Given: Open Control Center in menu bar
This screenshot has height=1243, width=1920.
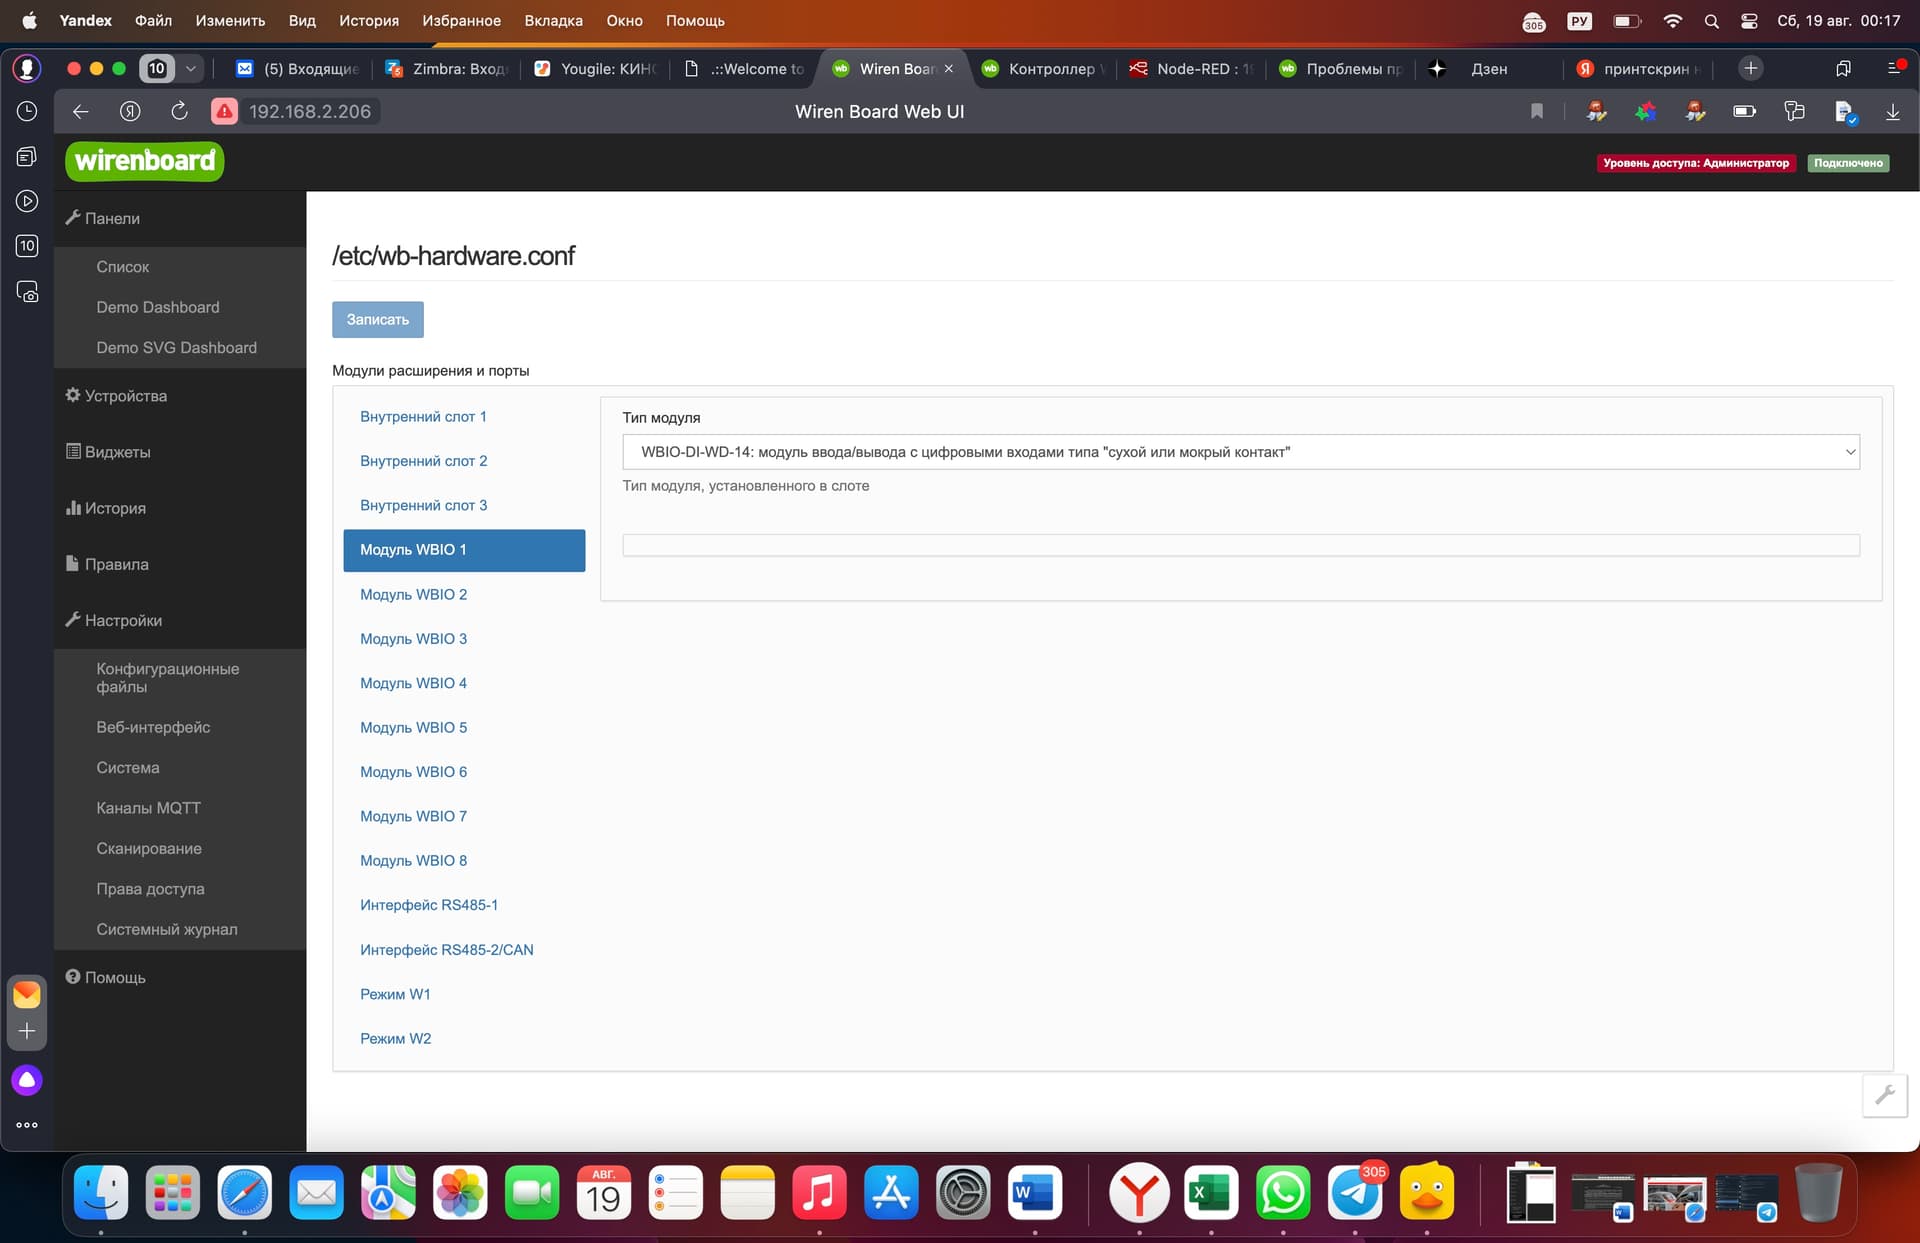Looking at the screenshot, I should pos(1749,21).
